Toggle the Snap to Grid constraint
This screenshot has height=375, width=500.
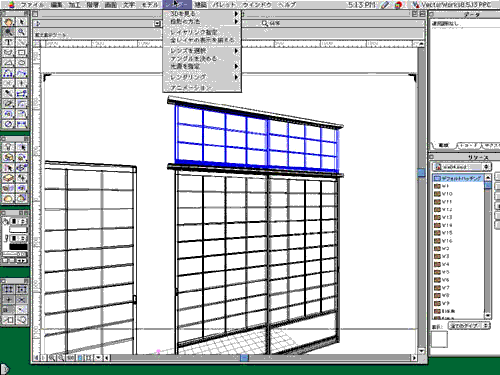click(8, 289)
